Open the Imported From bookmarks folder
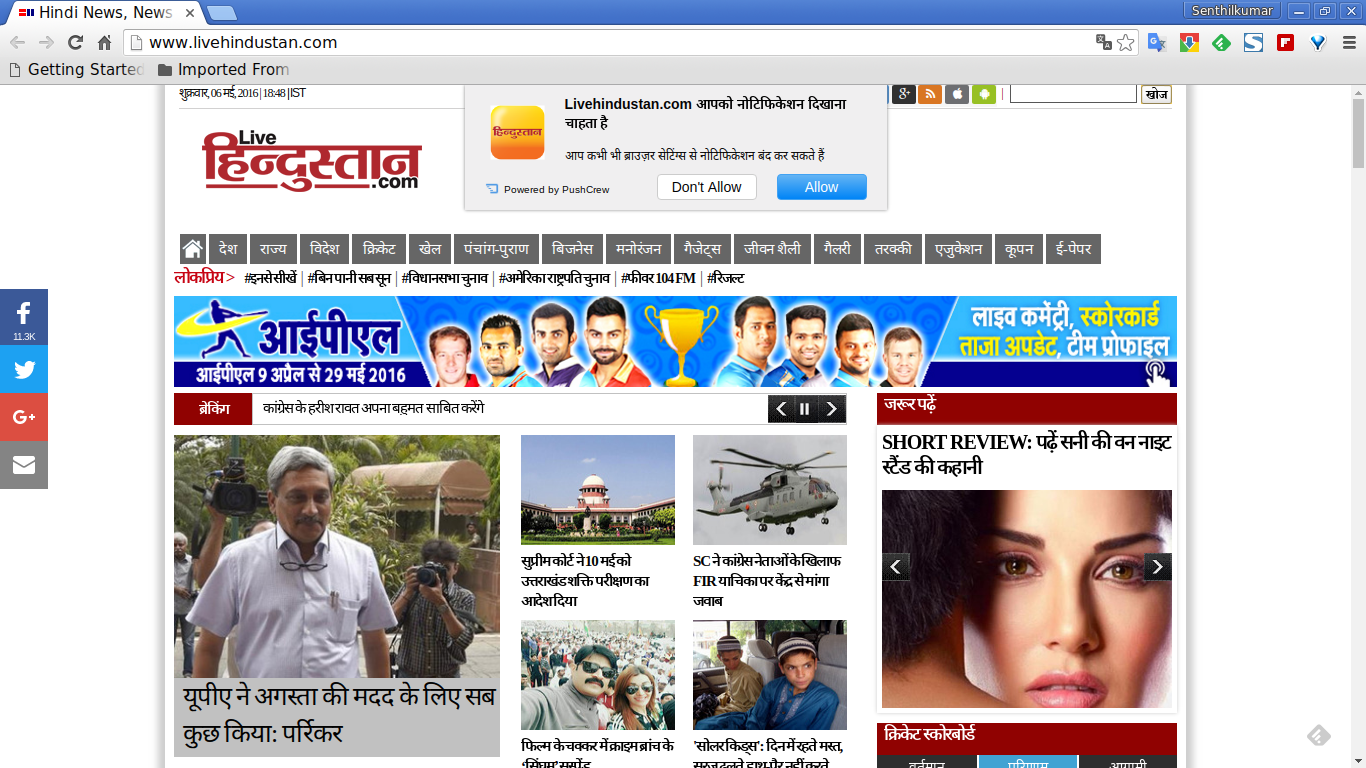Screen dimensions: 1366x768 click(x=223, y=69)
